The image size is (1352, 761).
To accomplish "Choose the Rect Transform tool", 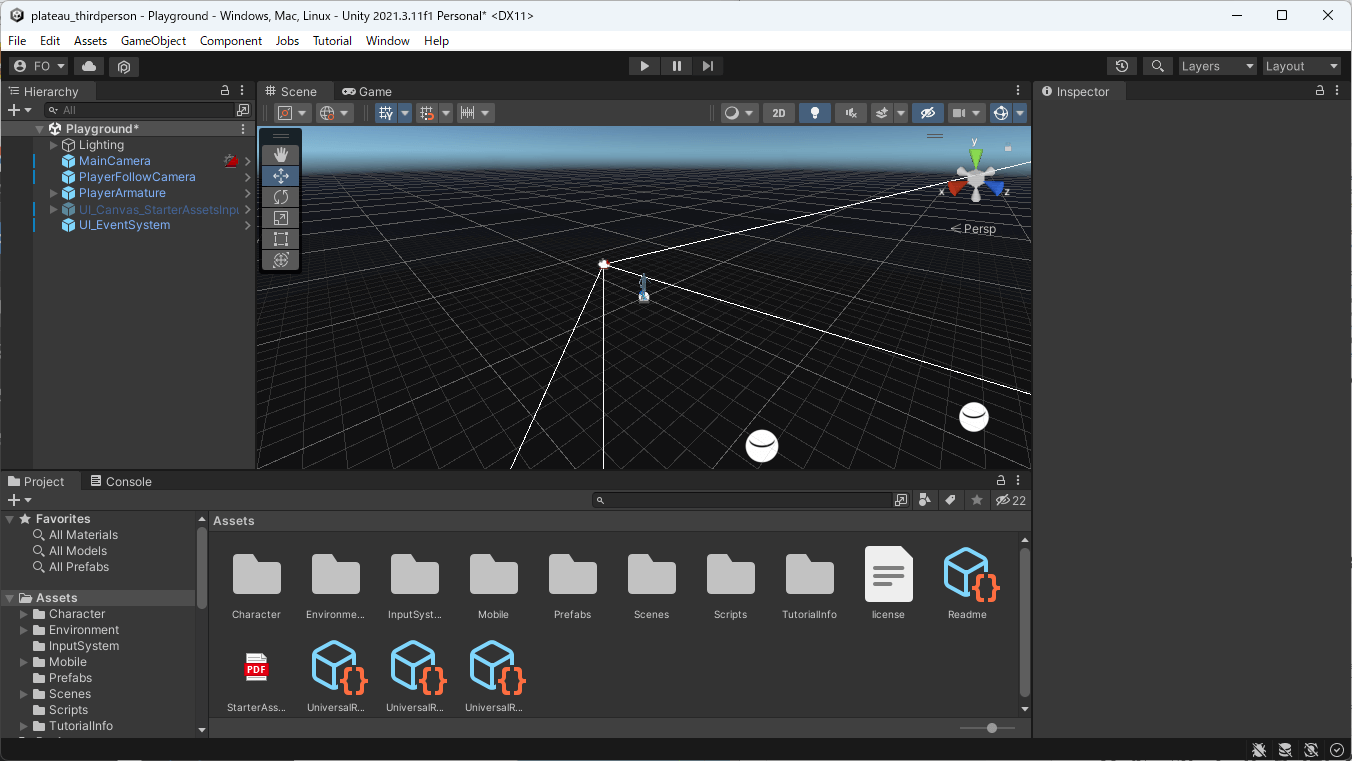I will coord(280,239).
